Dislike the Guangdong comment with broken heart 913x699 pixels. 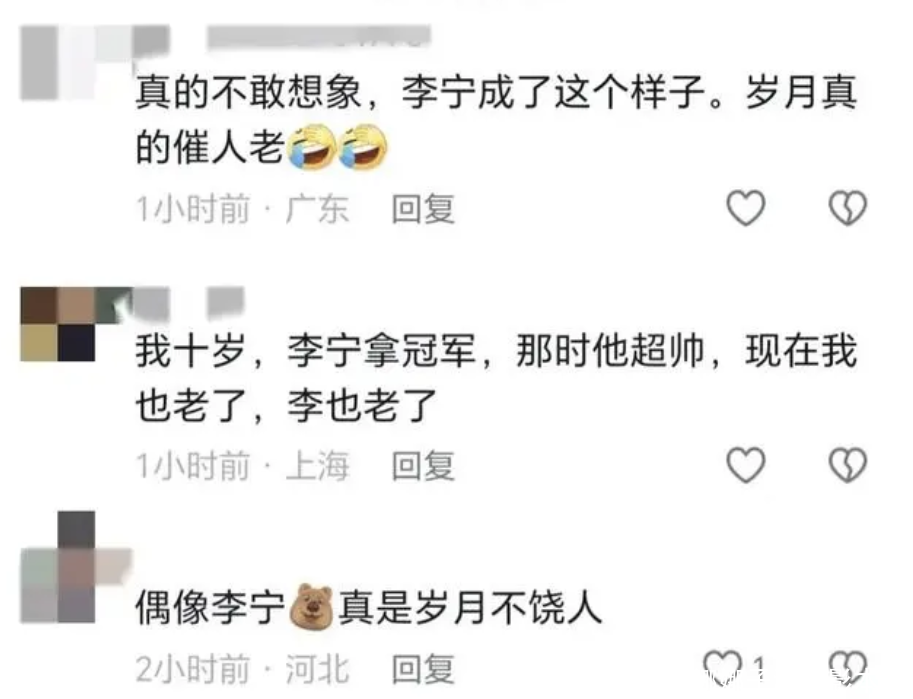click(847, 208)
